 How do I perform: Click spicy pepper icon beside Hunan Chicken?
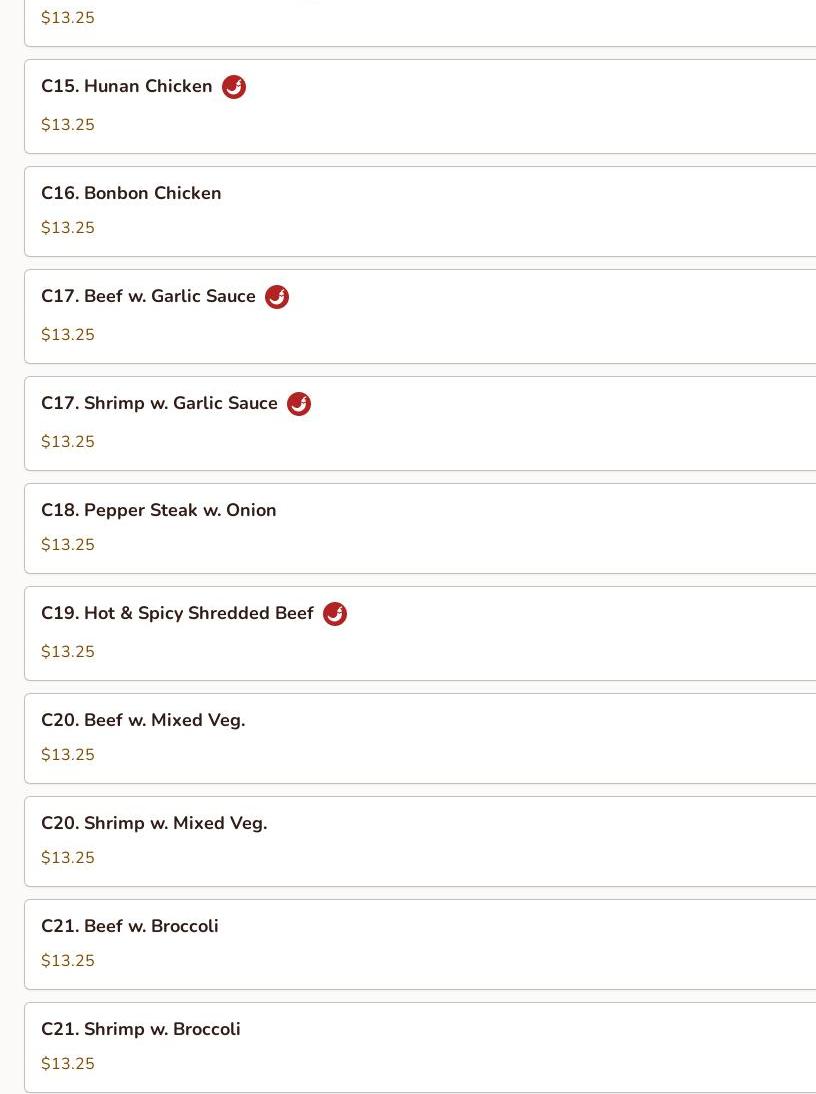click(x=234, y=87)
